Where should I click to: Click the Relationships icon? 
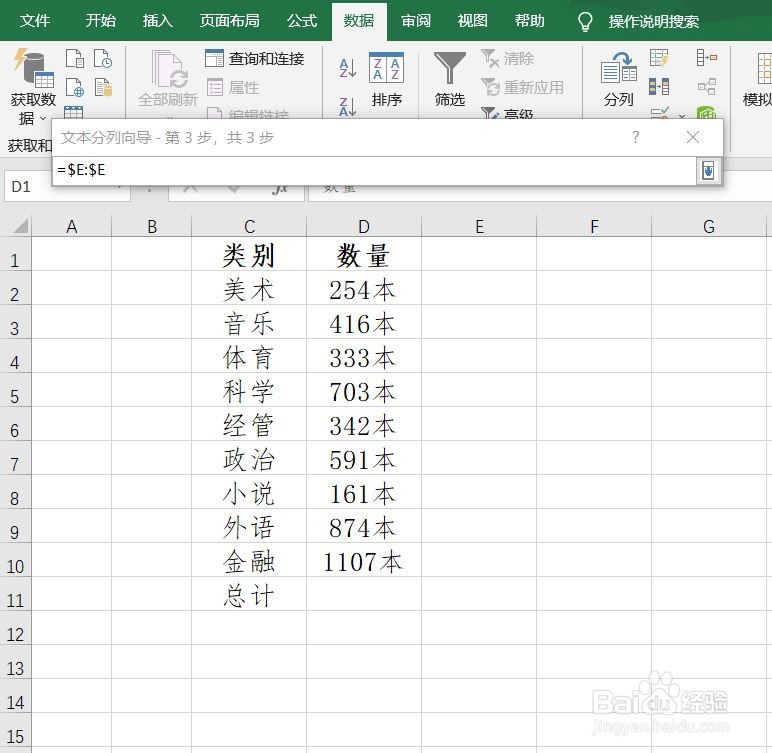click(x=707, y=87)
